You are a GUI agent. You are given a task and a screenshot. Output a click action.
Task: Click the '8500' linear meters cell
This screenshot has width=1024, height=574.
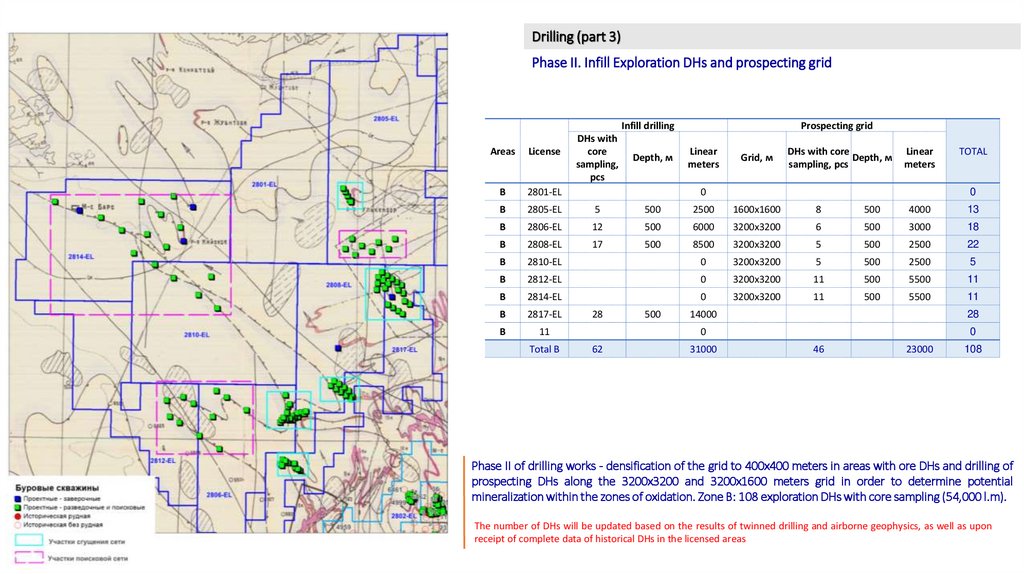pyautogui.click(x=703, y=244)
